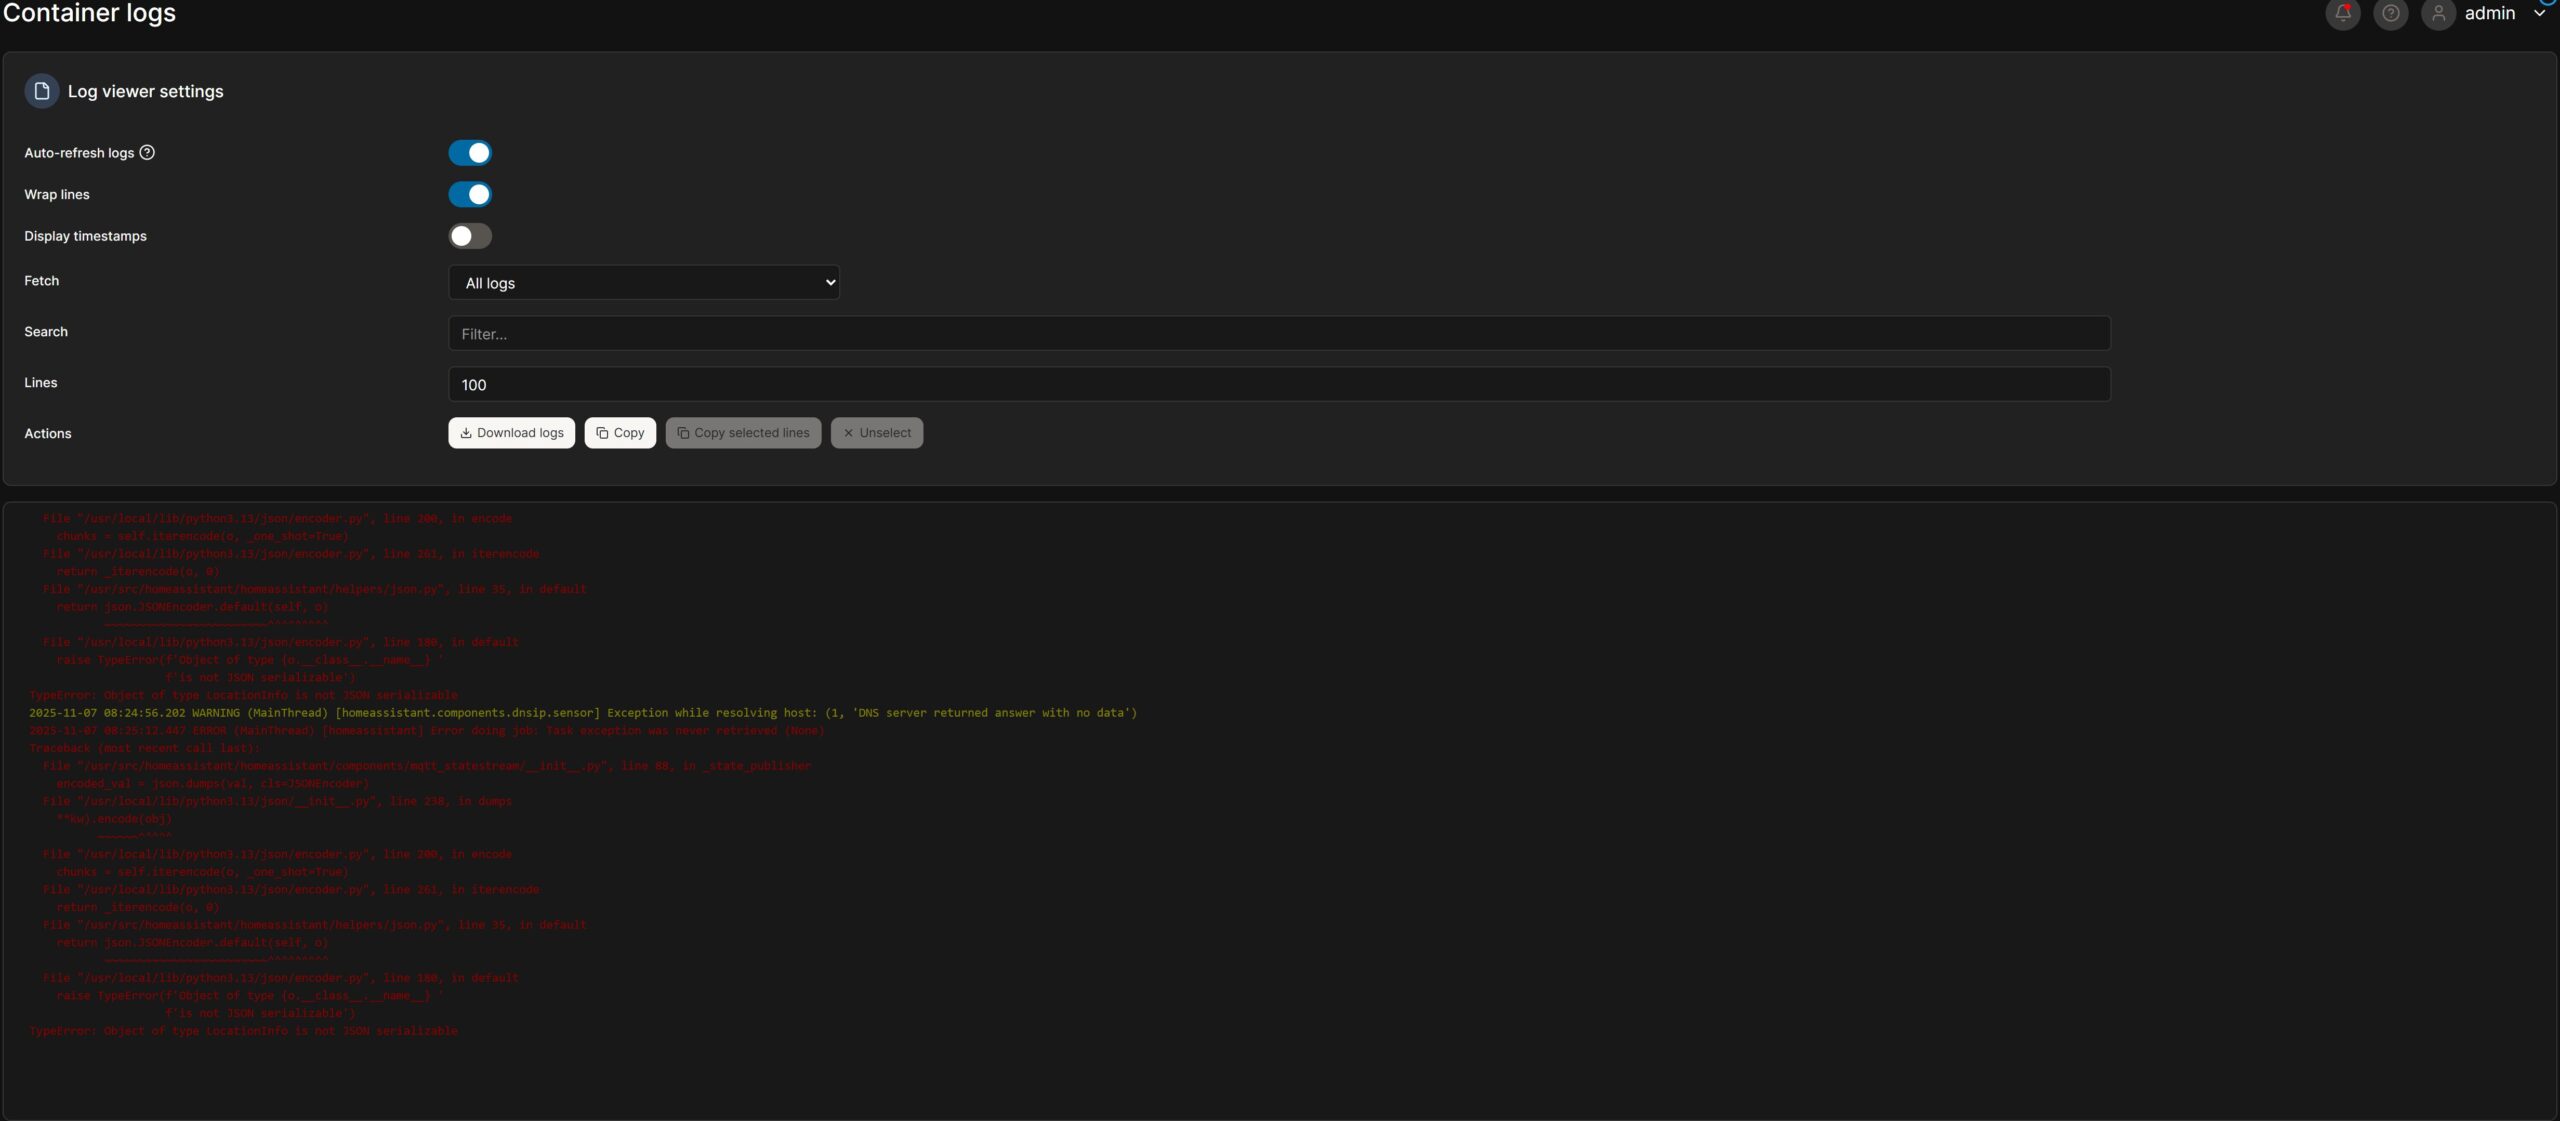Click the help question mark icon in header
This screenshot has height=1121, width=2560.
pos(2390,13)
